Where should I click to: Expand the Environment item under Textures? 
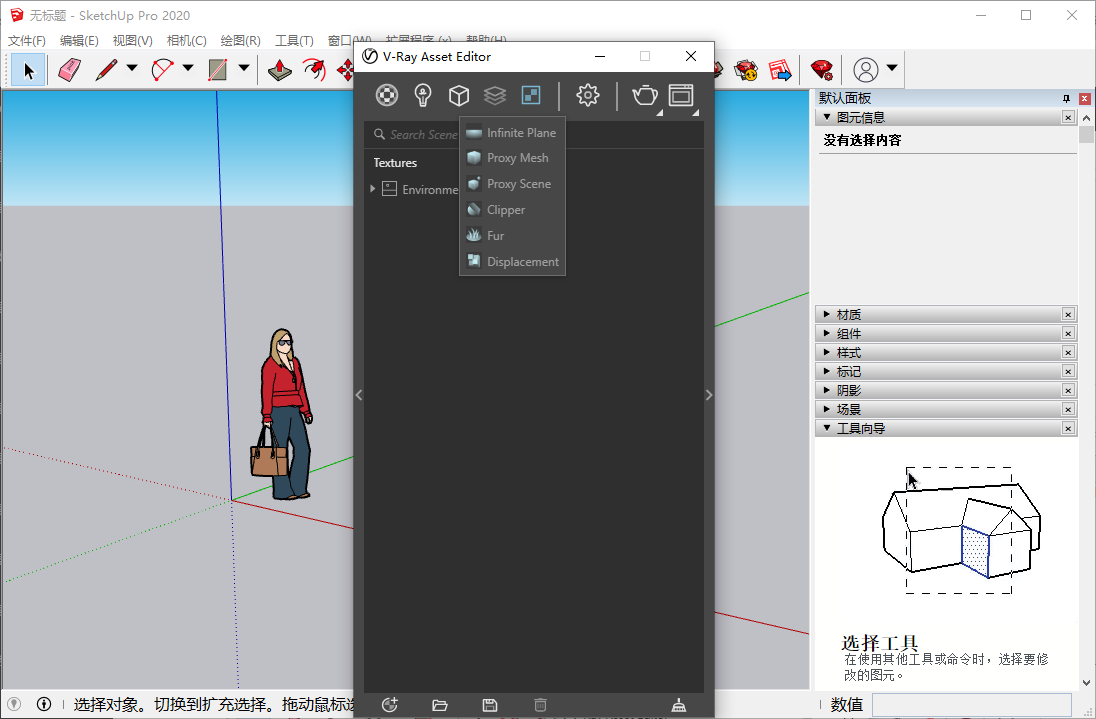[373, 189]
